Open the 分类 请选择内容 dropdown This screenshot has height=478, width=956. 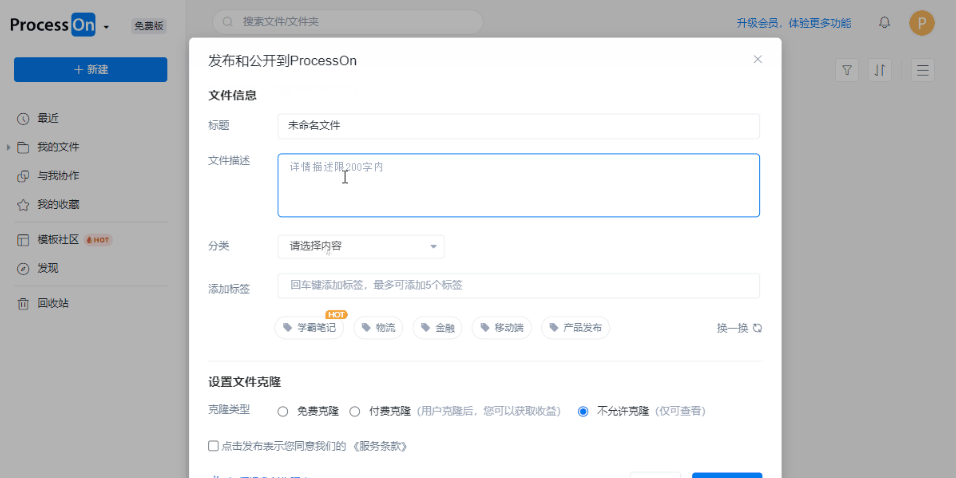[361, 246]
